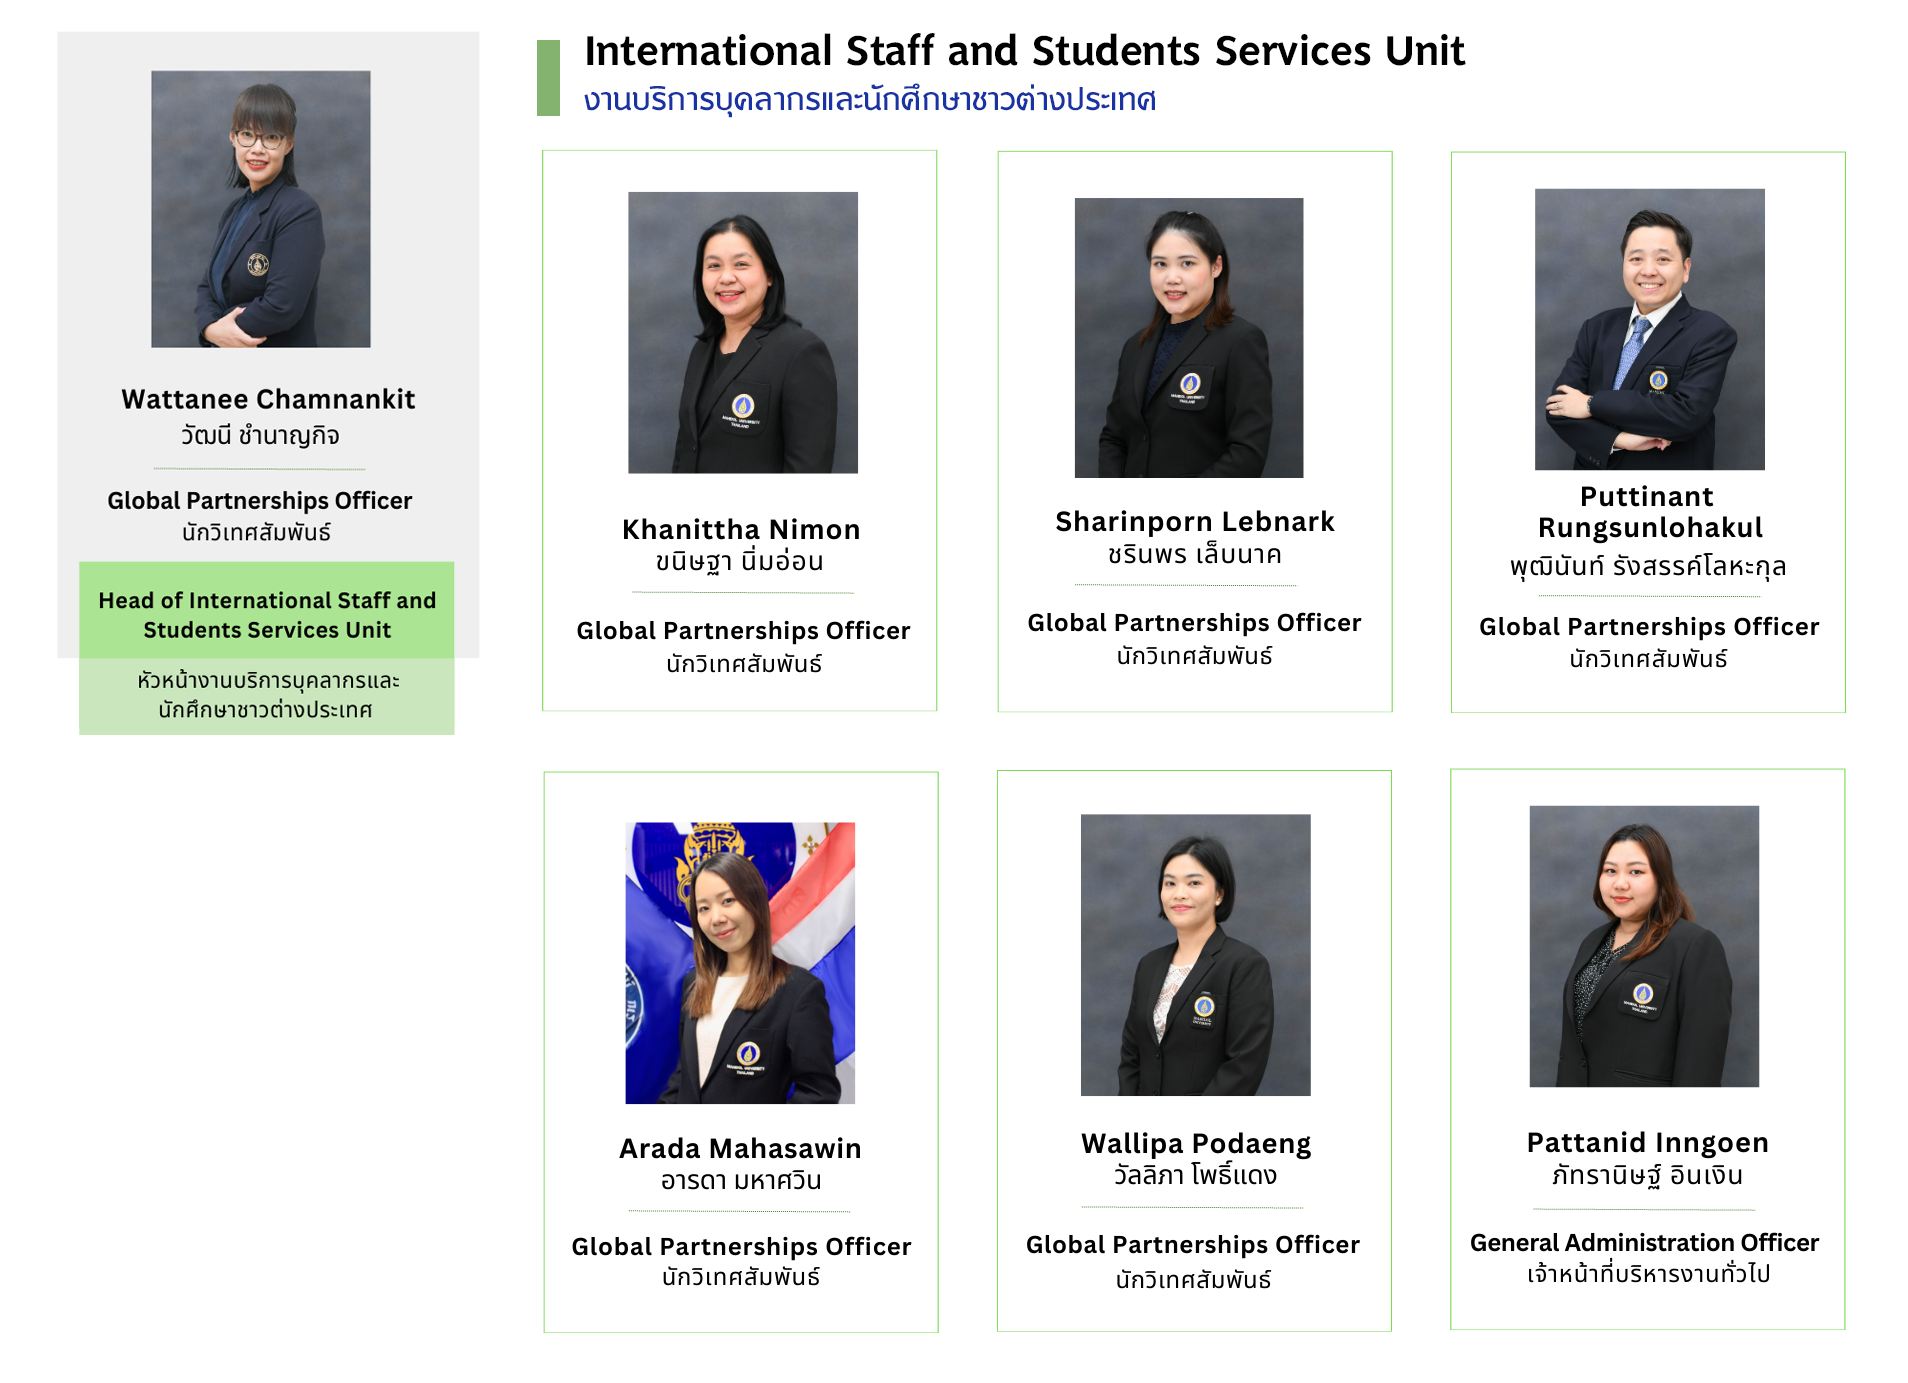Click the Head of International Staff green badge

[x=267, y=614]
